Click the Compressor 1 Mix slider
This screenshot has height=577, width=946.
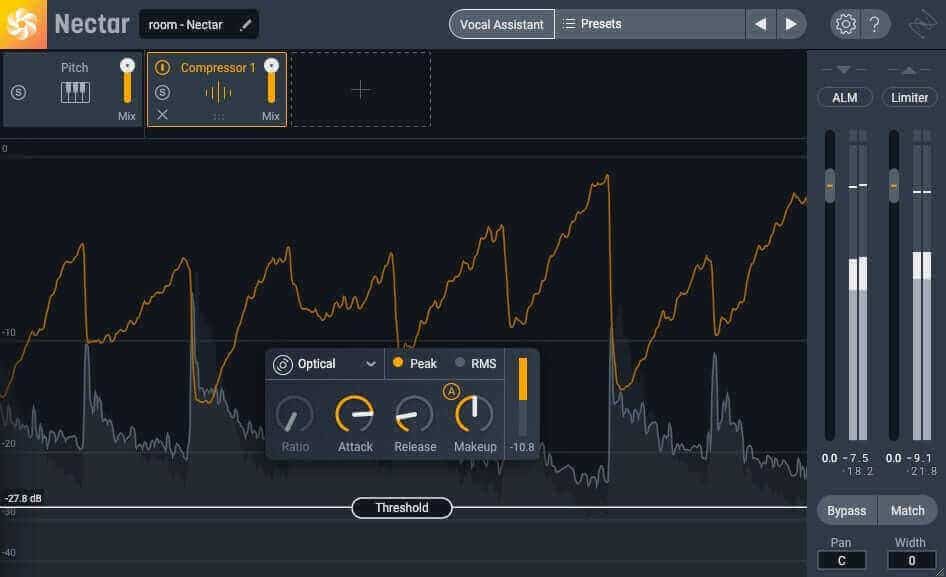pos(271,81)
